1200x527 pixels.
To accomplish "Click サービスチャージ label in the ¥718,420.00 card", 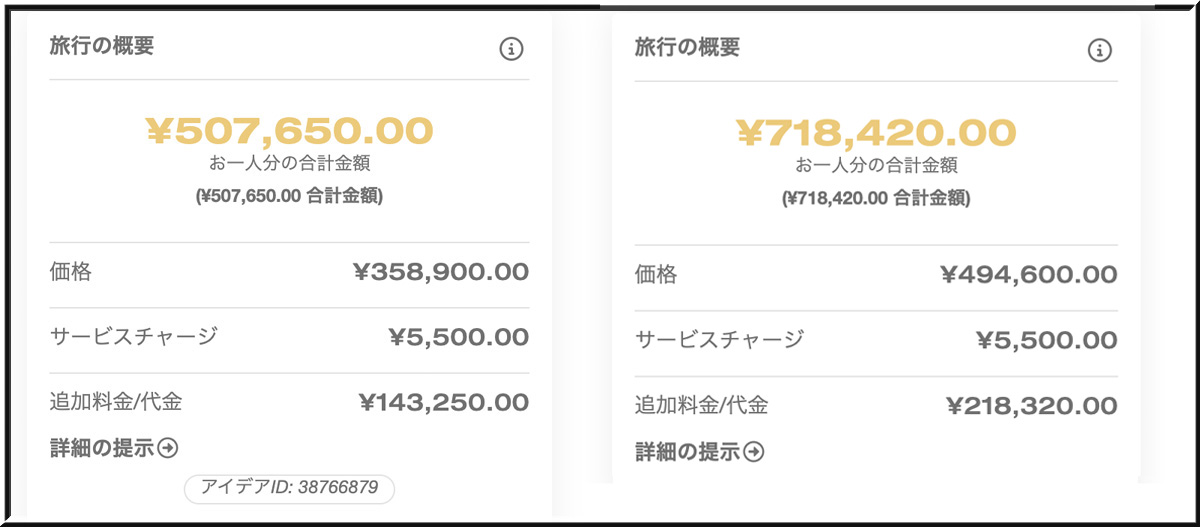I will [x=719, y=340].
